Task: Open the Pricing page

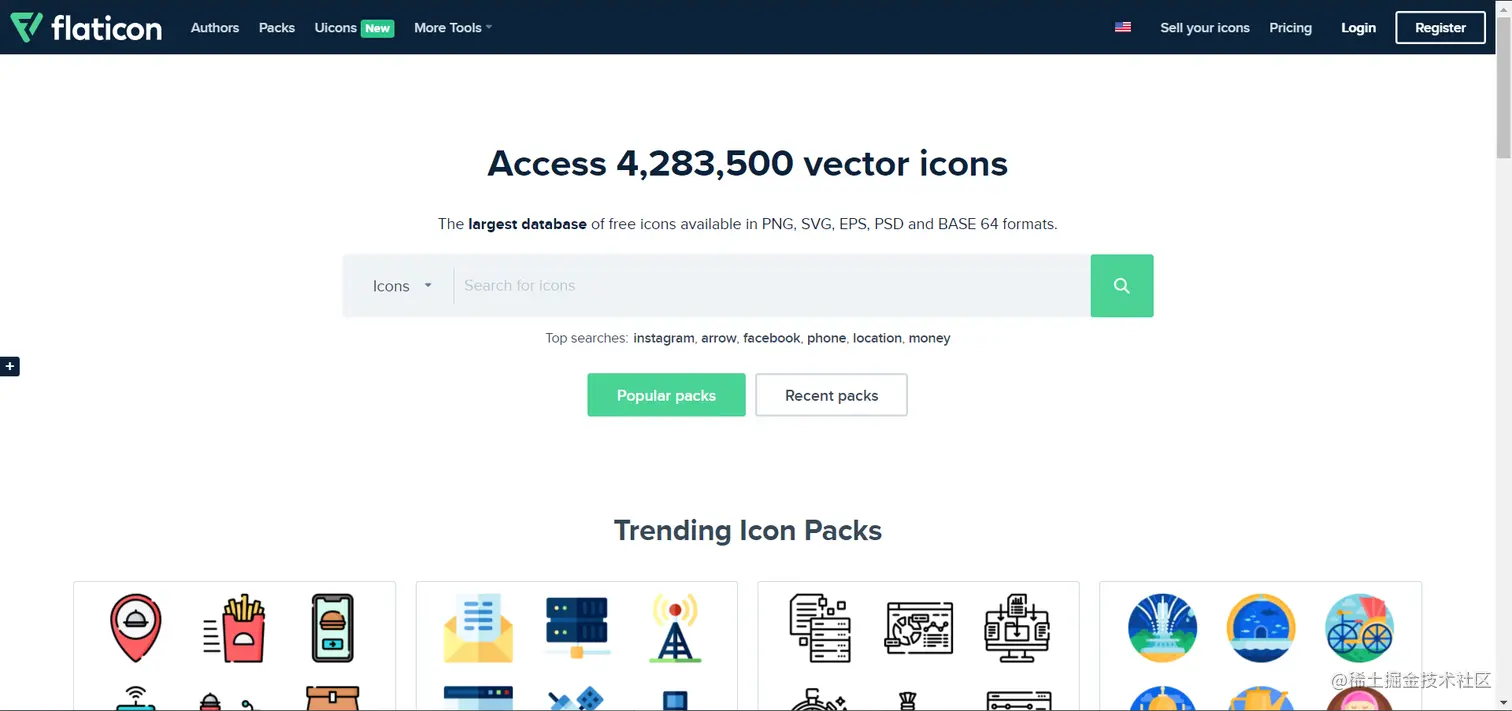Action: [1290, 28]
